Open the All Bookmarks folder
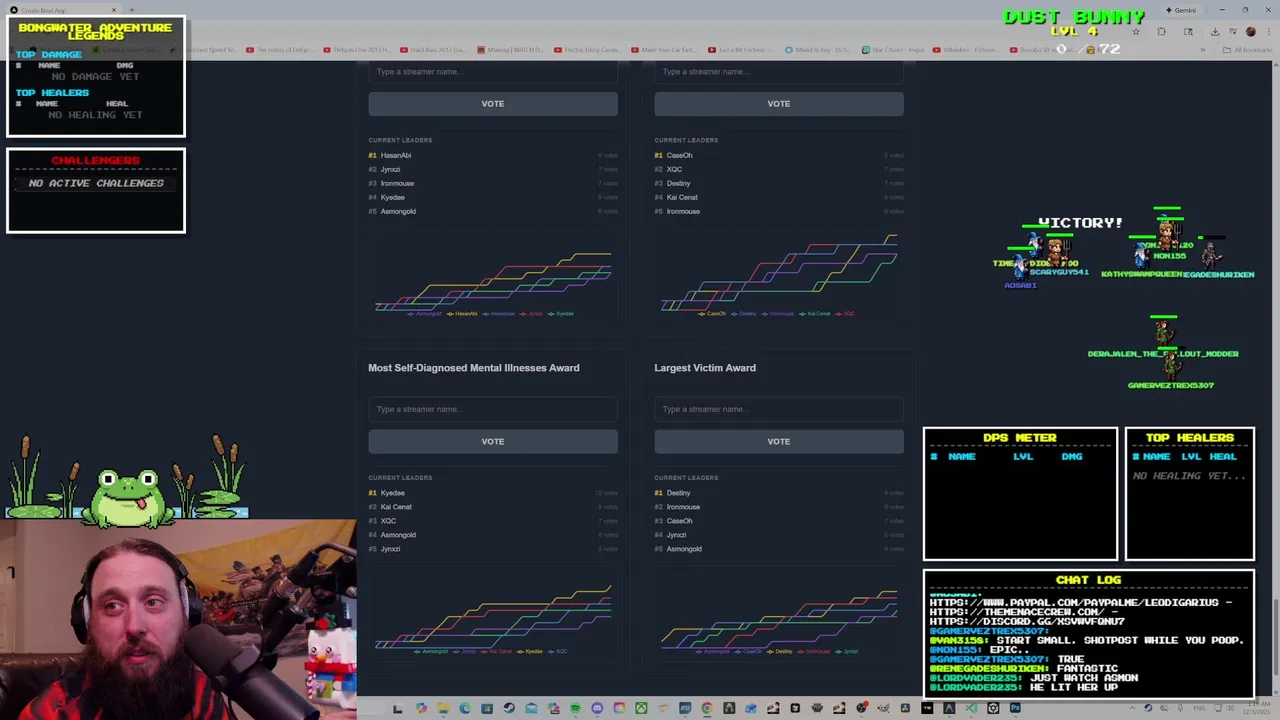Screen dimensions: 1280x720 coord(1248,50)
